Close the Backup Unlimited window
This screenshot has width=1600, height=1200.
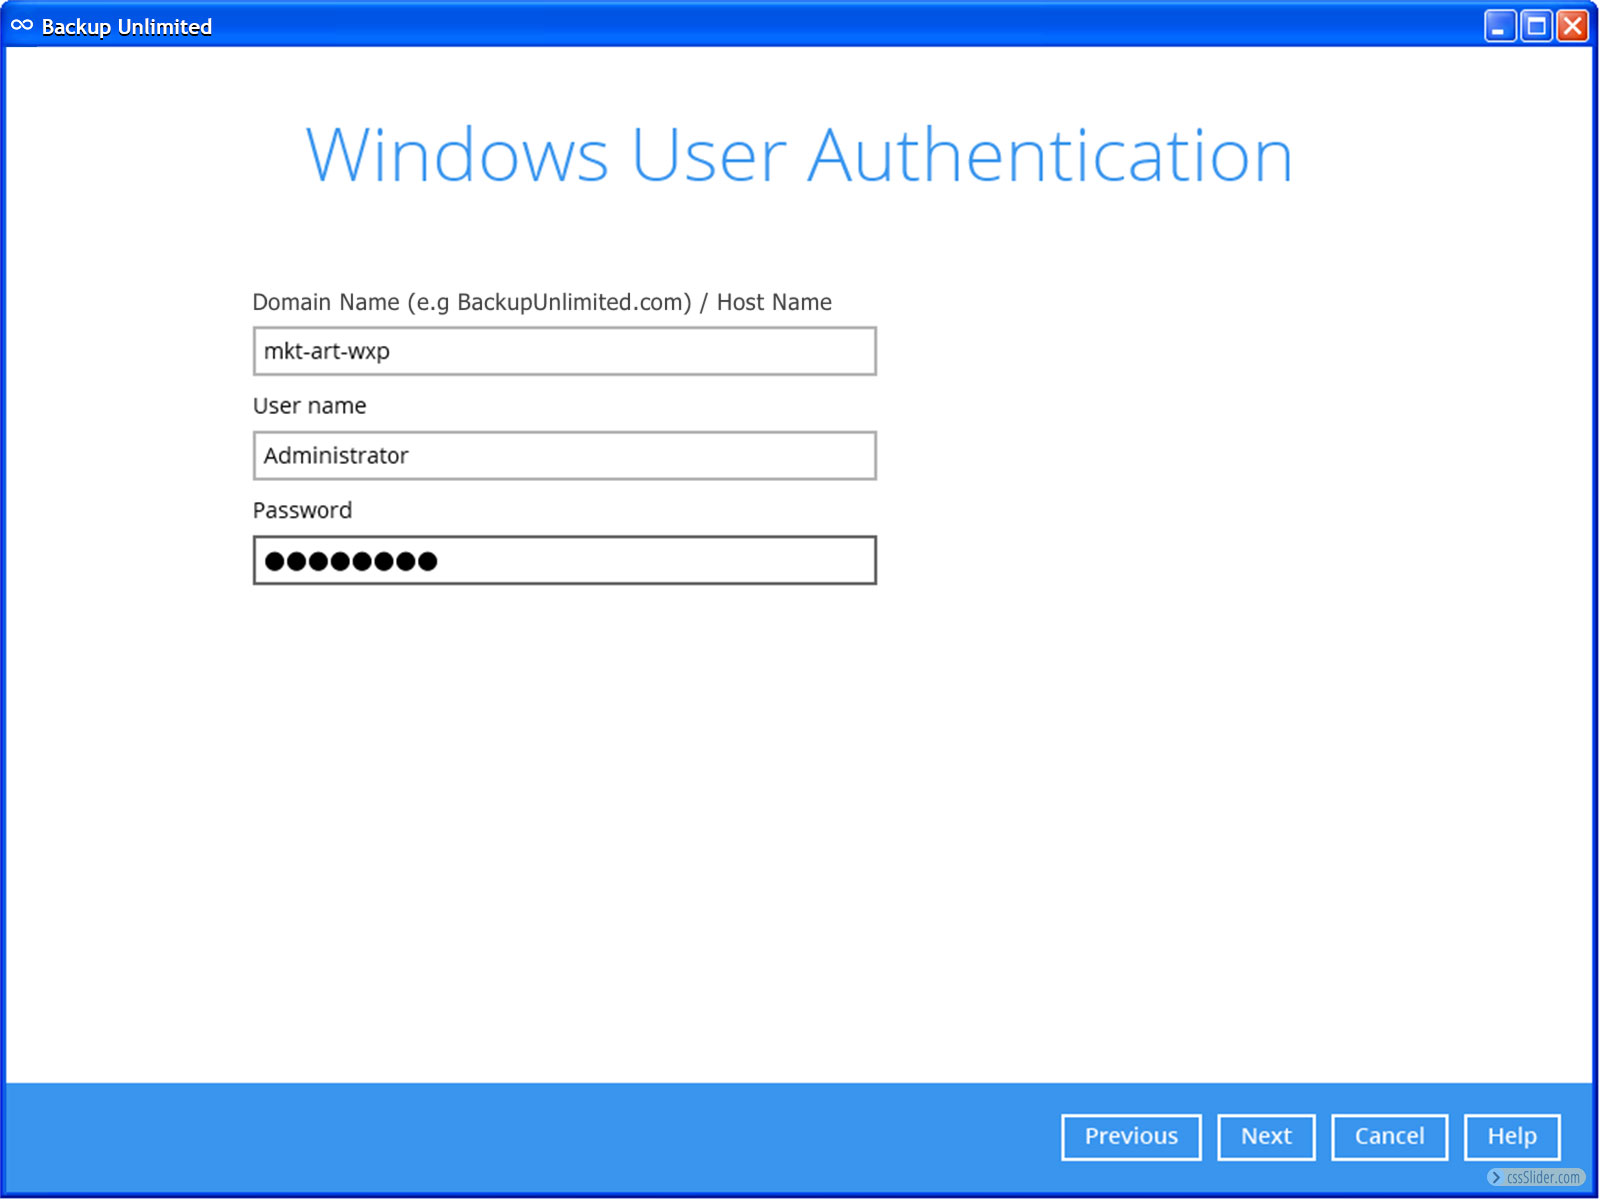pyautogui.click(x=1573, y=26)
